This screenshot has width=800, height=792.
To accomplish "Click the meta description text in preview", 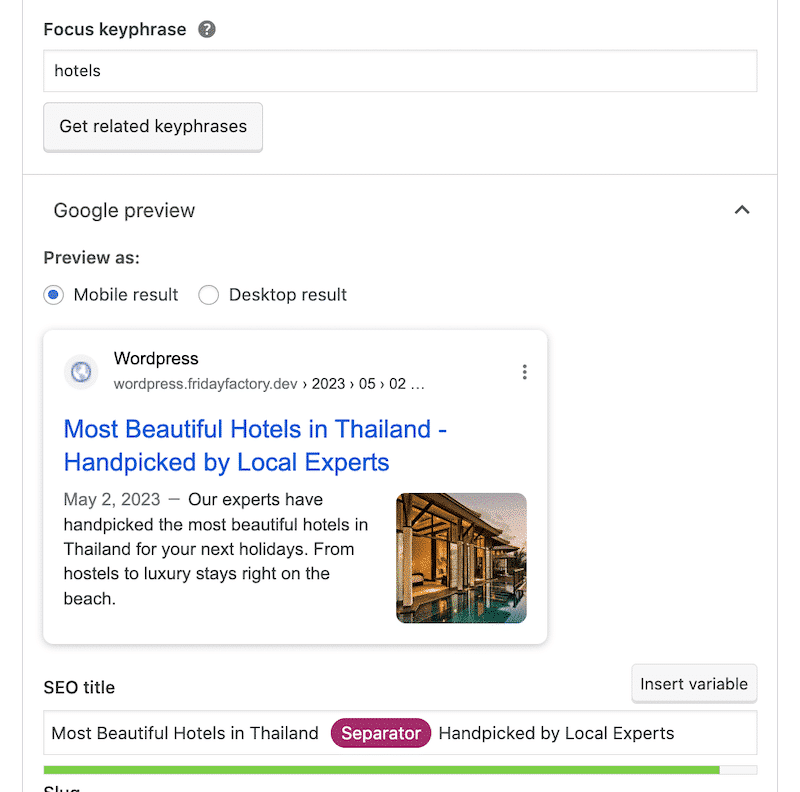I will pyautogui.click(x=216, y=549).
